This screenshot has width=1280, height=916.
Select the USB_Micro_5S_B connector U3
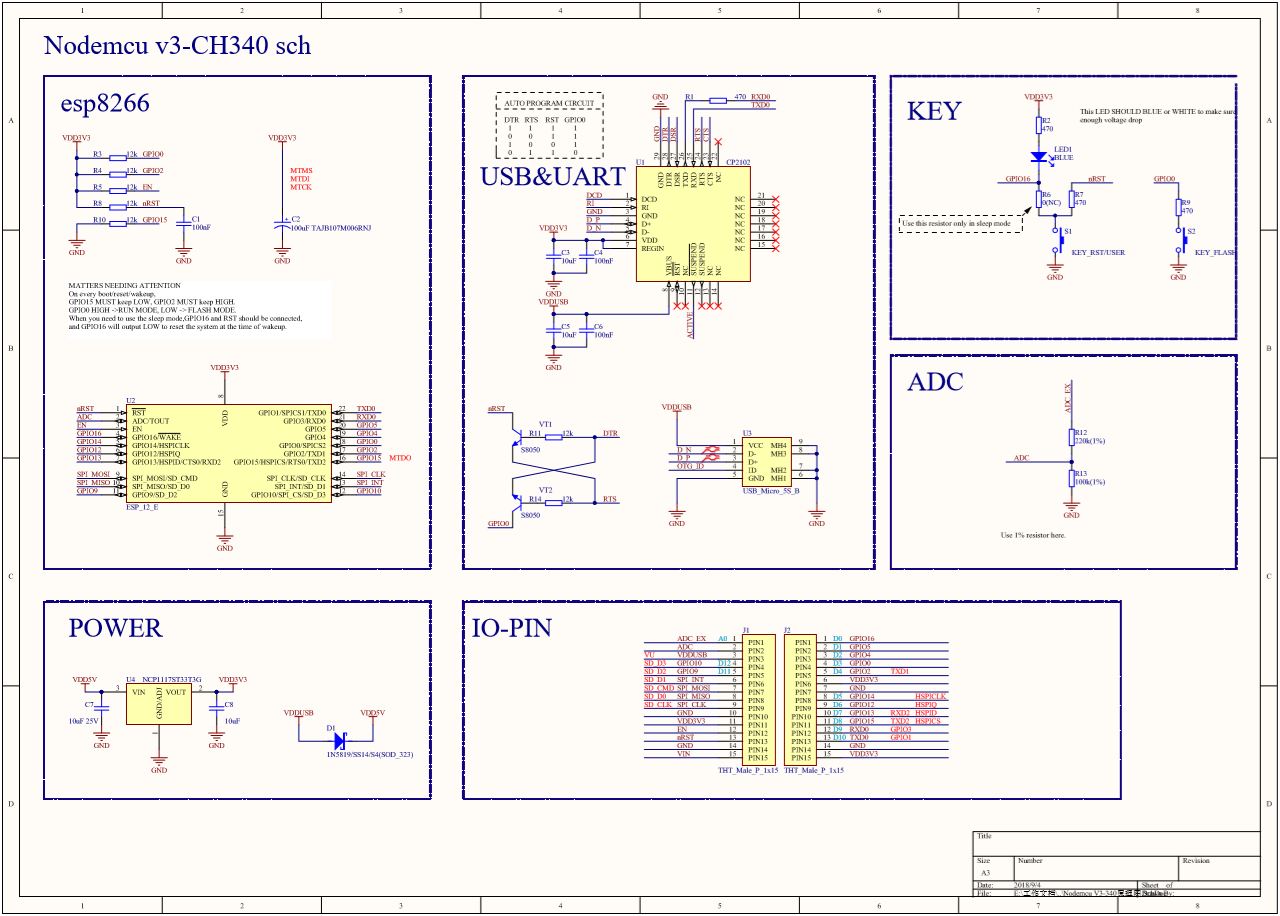click(x=765, y=461)
